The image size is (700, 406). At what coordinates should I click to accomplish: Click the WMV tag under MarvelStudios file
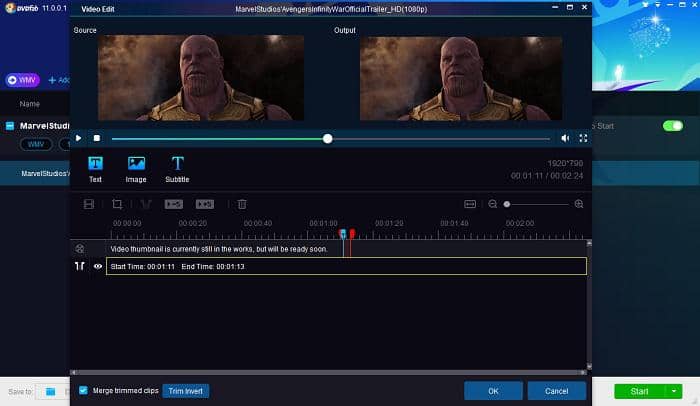coord(36,144)
